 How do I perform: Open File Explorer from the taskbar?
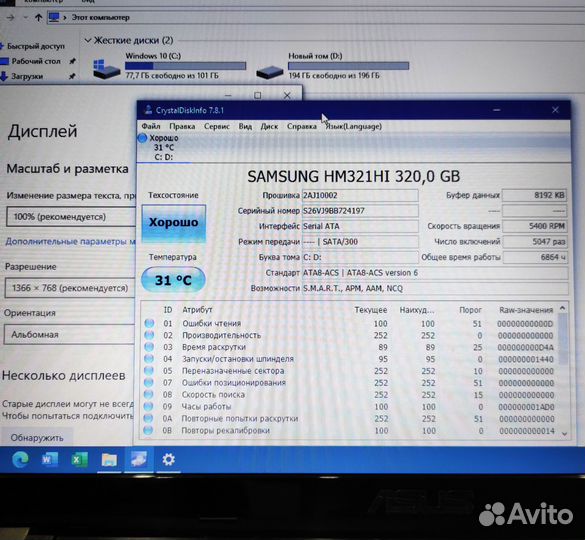pos(109,460)
